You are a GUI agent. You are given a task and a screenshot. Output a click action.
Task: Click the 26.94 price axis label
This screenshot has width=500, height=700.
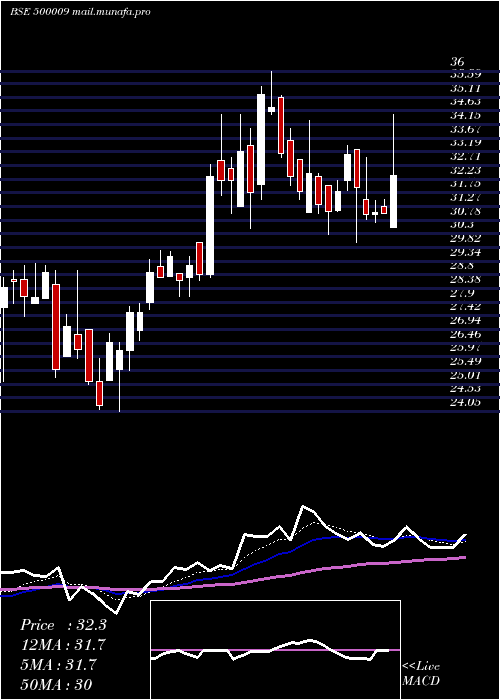(465, 321)
